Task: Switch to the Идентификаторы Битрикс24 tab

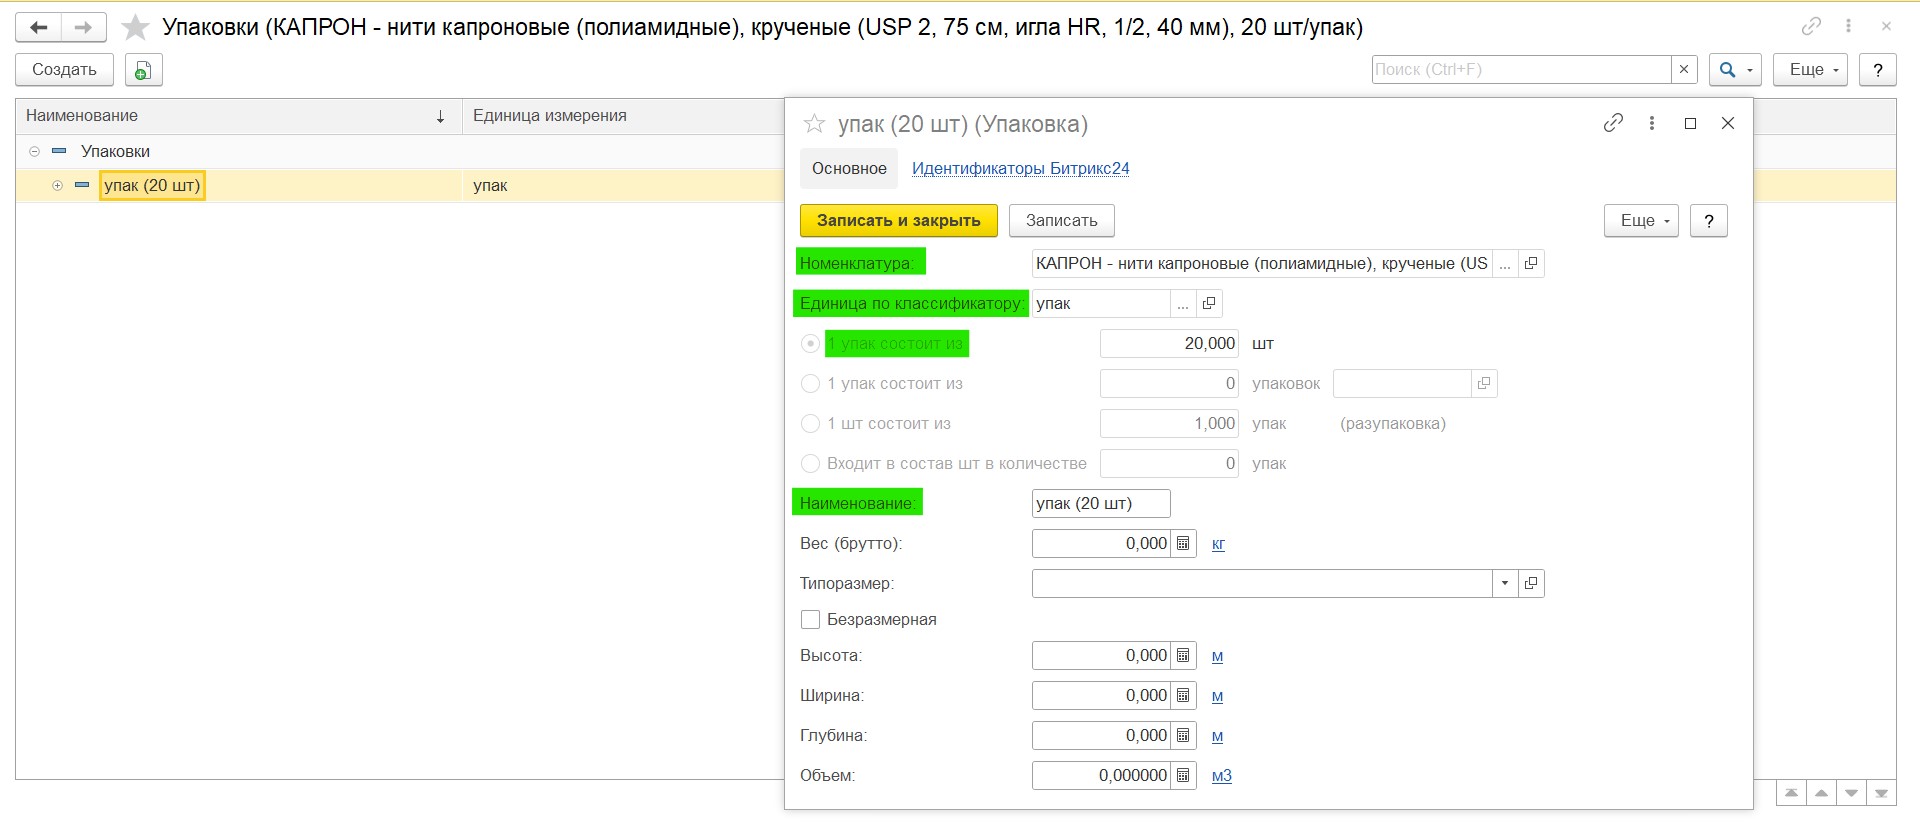Action: point(1020,168)
